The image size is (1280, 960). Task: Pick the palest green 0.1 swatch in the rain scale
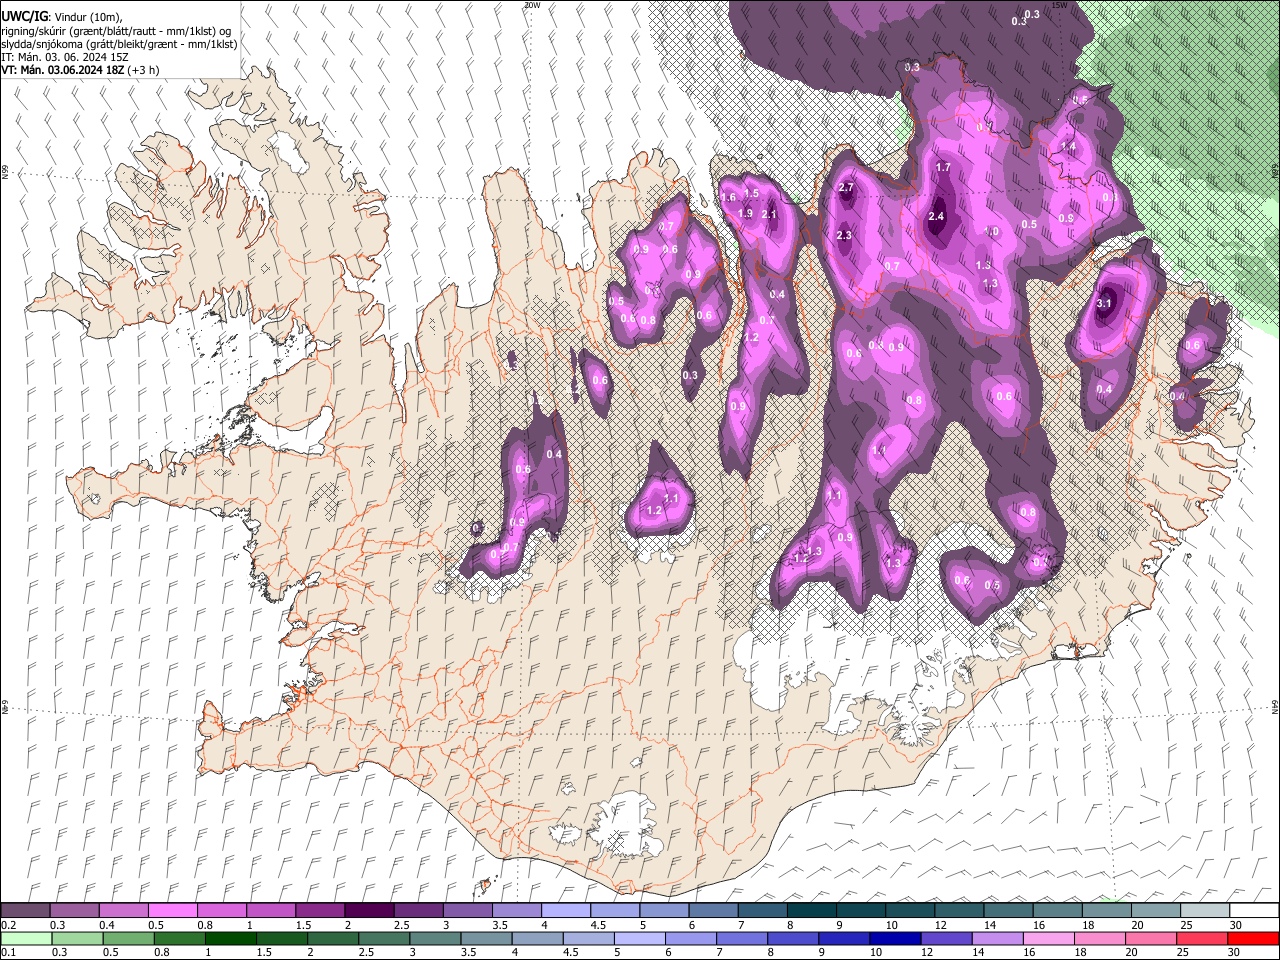coord(25,938)
